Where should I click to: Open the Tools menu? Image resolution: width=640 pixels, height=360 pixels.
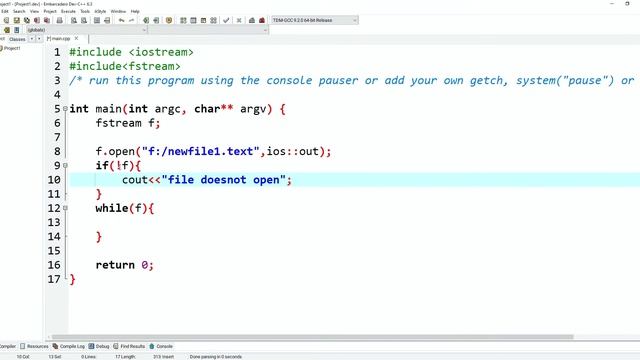pyautogui.click(x=85, y=11)
